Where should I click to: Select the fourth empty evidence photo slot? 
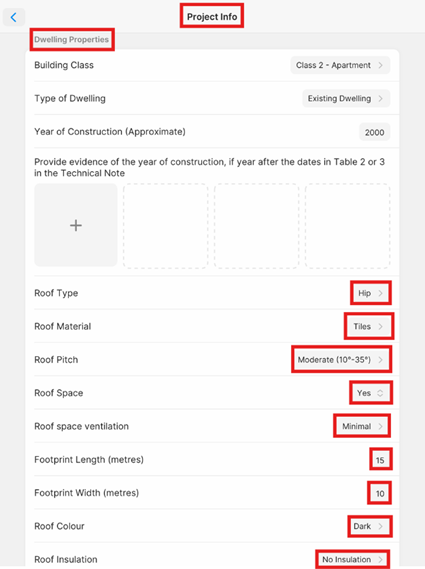348,226
